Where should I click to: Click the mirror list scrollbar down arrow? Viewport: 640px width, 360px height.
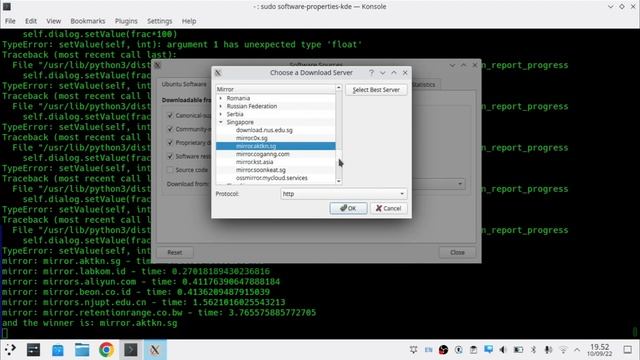[339, 181]
